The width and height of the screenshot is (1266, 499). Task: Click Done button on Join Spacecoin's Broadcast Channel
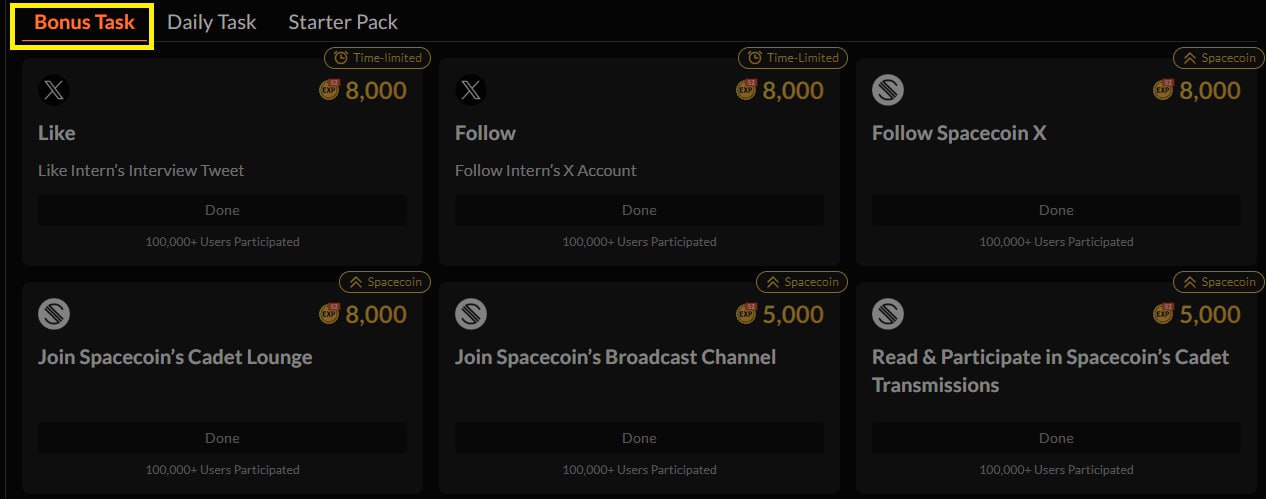639,438
